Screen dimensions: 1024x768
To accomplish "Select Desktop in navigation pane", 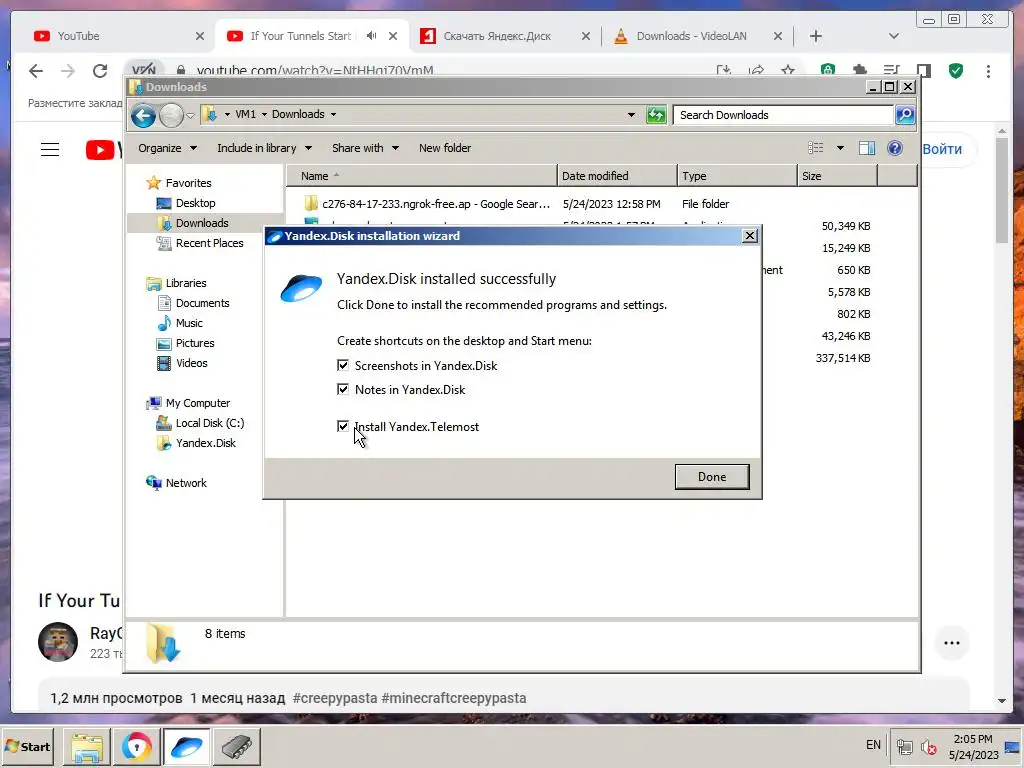I will coord(195,203).
